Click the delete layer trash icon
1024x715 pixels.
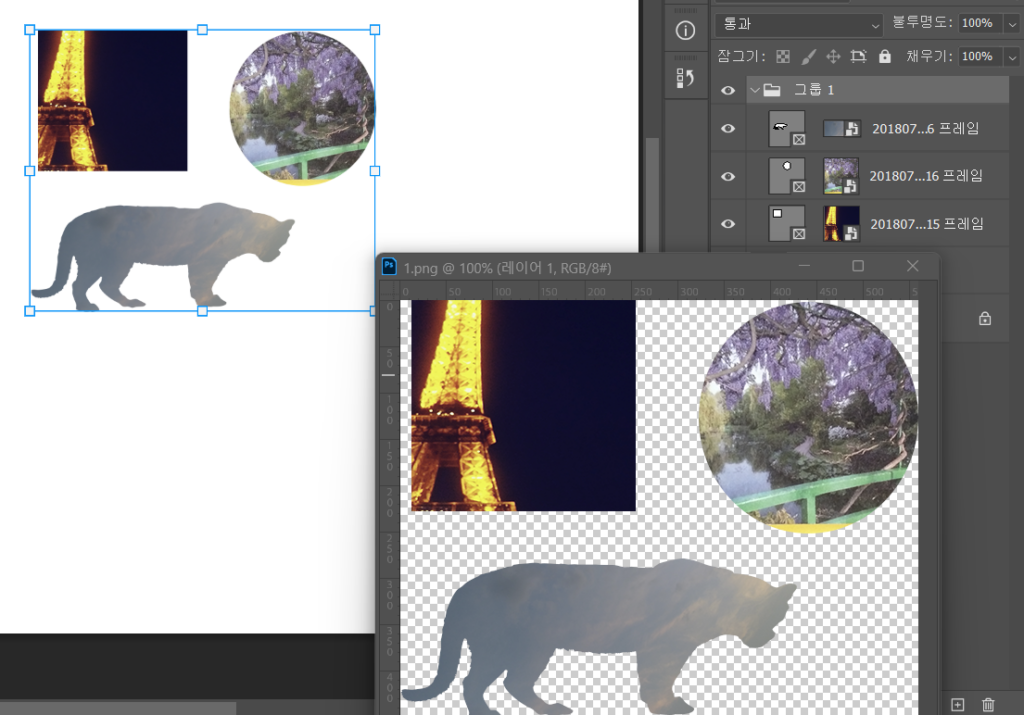[x=988, y=705]
